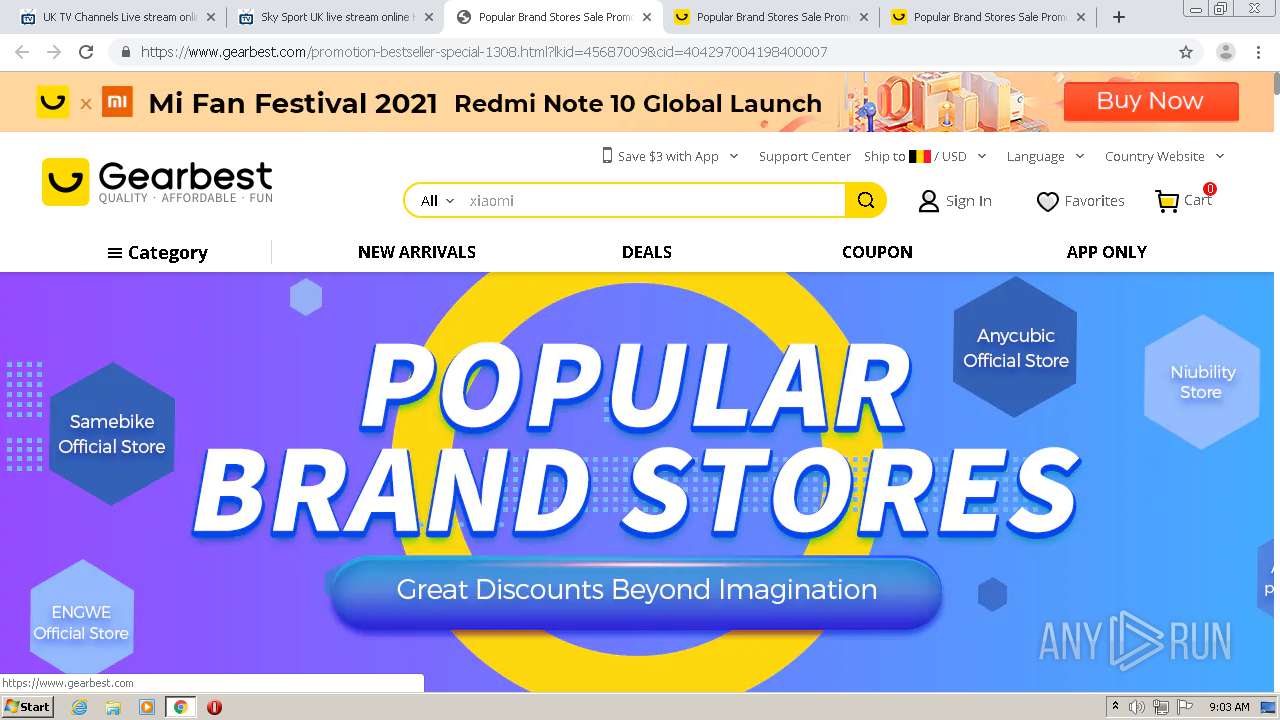Open Chrome three-dot menu
This screenshot has height=720, width=1280.
click(1258, 52)
